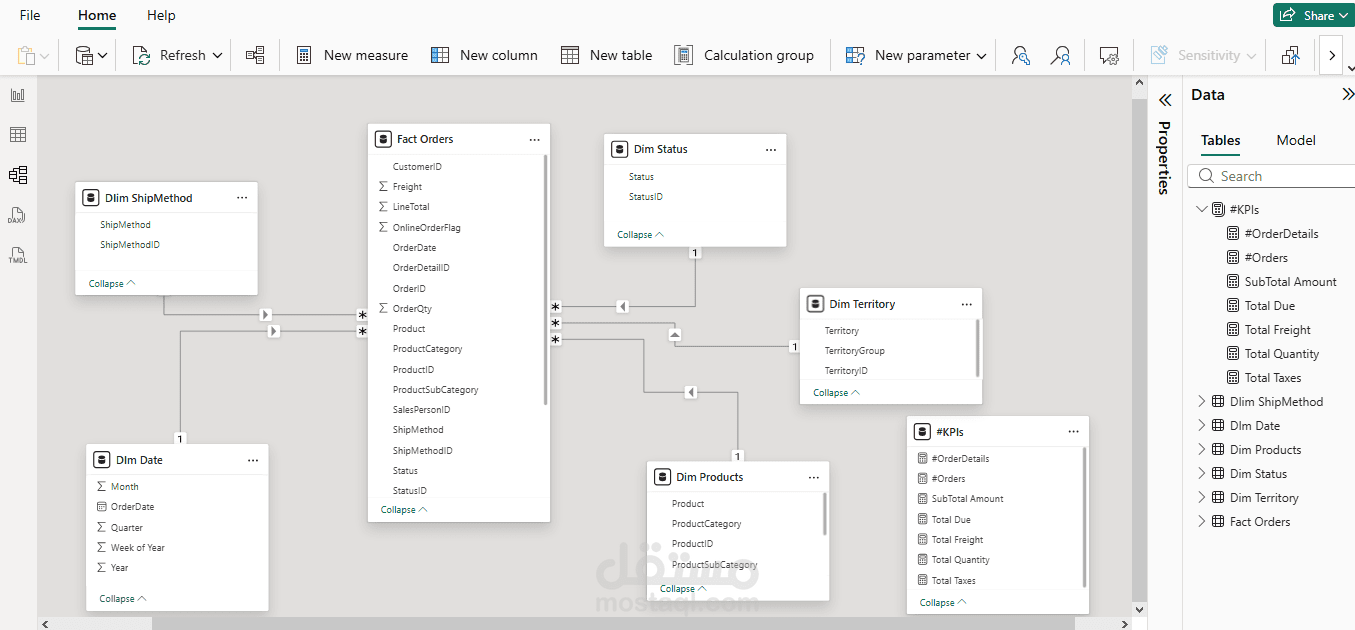The image size is (1355, 630).
Task: Collapse the Dim Status table card
Action: [640, 235]
